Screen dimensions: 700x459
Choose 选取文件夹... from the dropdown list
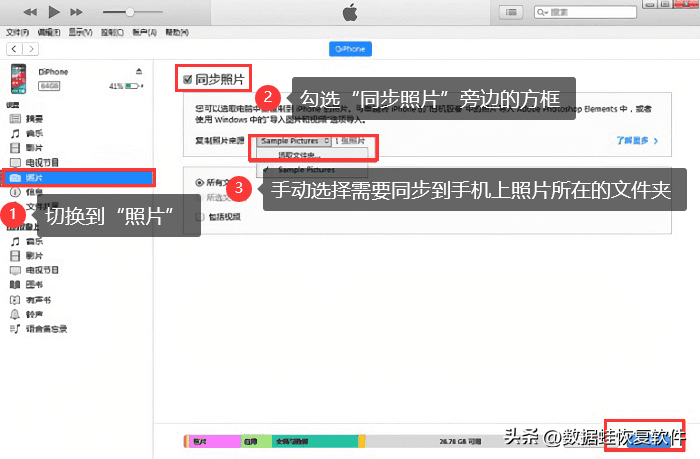coord(299,155)
